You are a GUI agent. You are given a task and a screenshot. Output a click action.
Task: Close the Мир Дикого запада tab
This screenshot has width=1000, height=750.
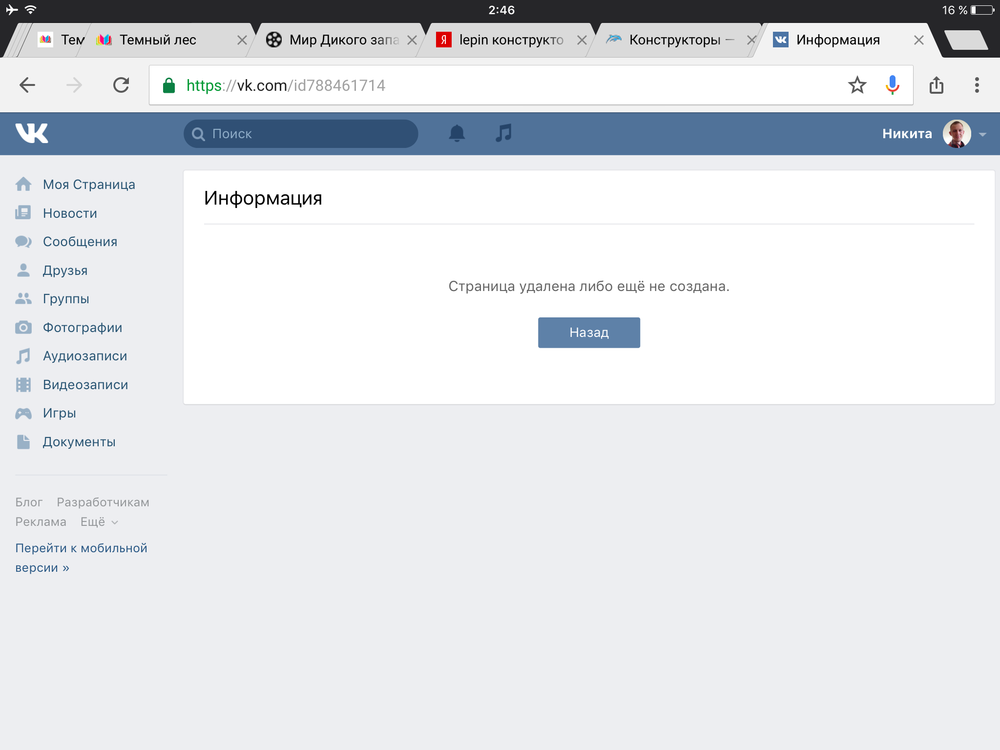[x=412, y=40]
